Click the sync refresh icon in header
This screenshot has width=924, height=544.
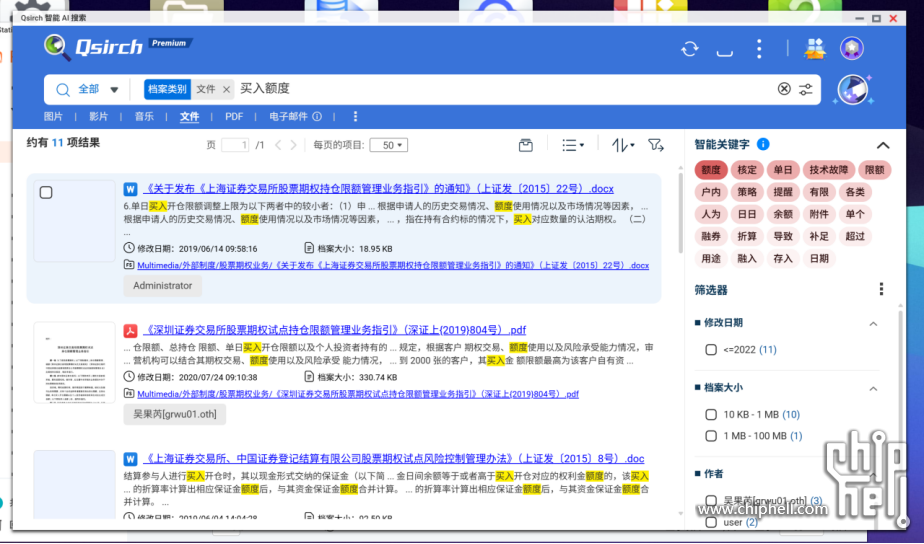tap(689, 48)
